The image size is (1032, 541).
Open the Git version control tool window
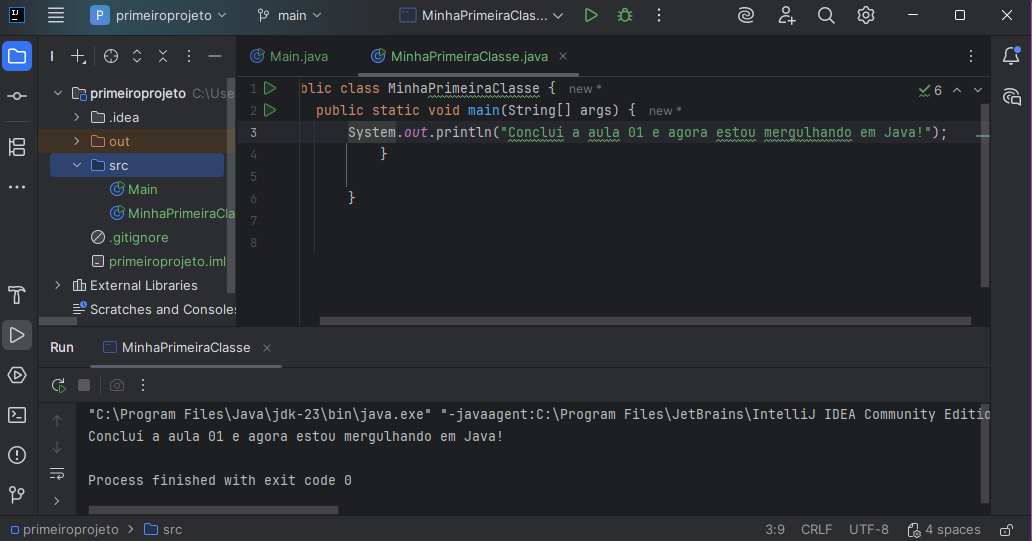pyautogui.click(x=17, y=494)
